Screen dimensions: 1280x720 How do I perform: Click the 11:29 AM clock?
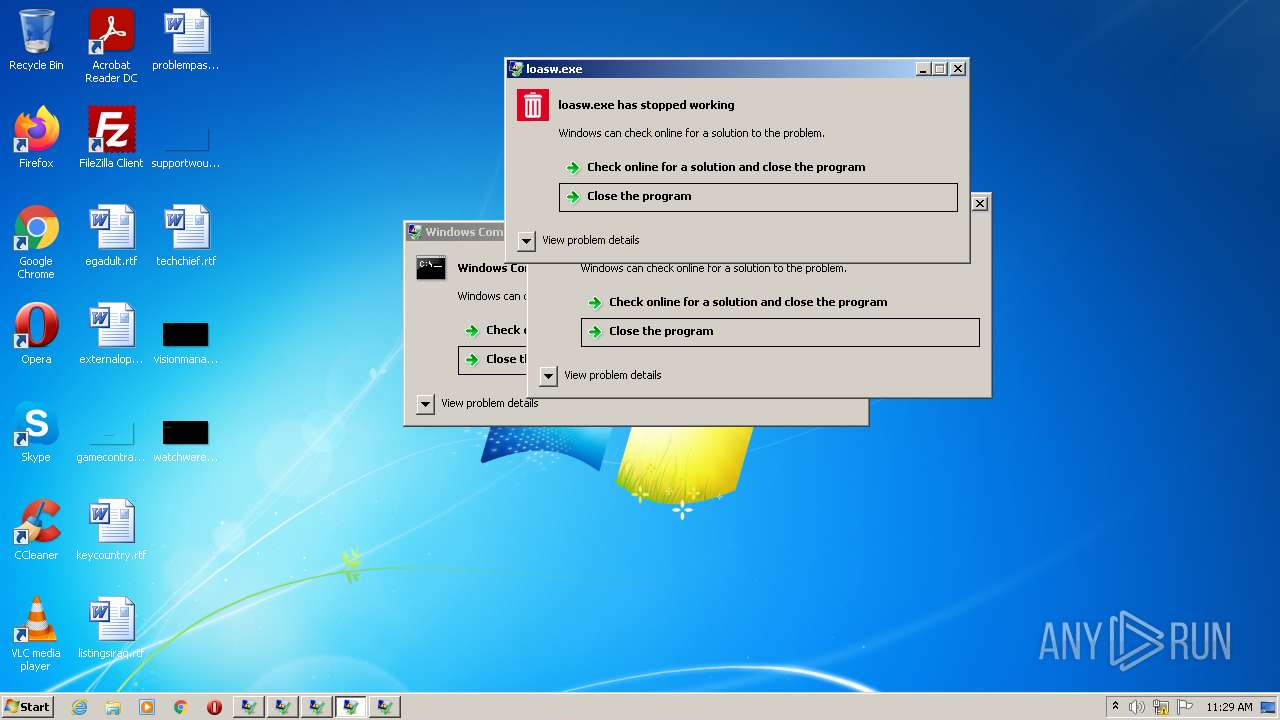click(1229, 707)
